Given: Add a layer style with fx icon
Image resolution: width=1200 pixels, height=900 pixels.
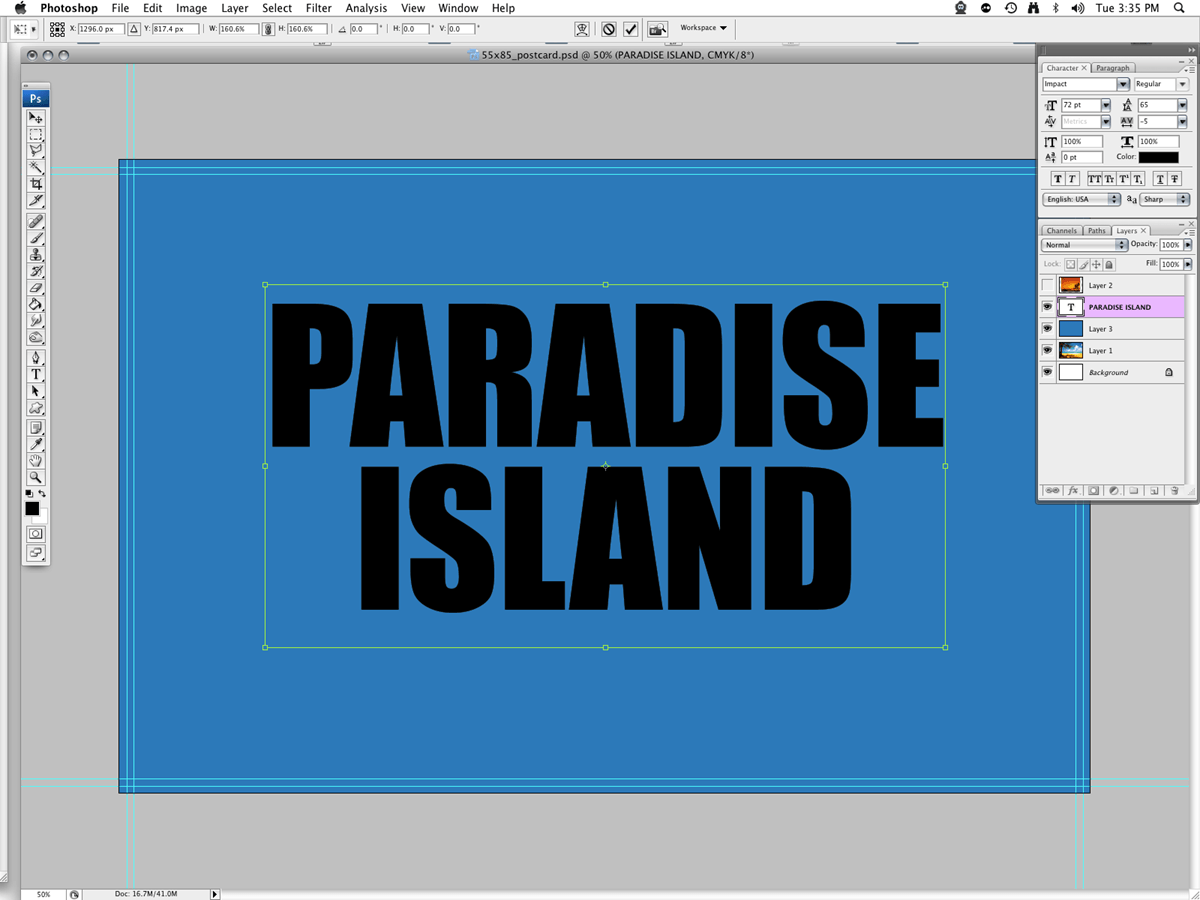Looking at the screenshot, I should [x=1073, y=491].
